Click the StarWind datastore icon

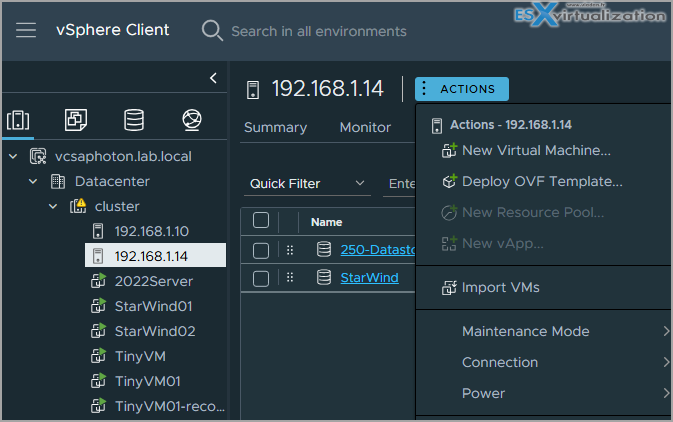[324, 277]
